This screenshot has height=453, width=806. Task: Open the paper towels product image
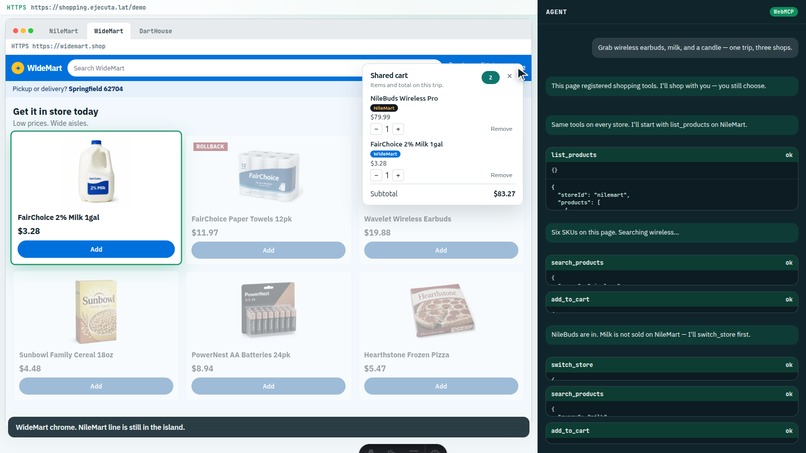[269, 176]
